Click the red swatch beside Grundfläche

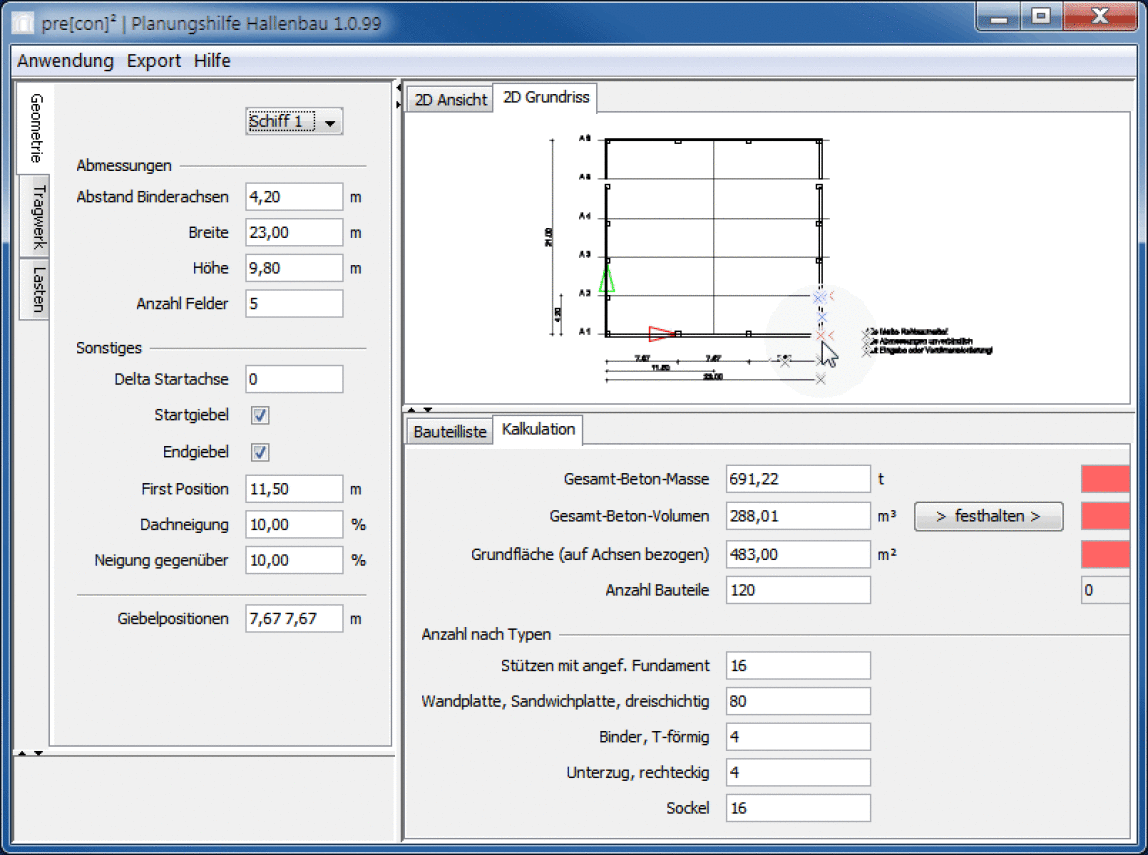[x=1105, y=554]
